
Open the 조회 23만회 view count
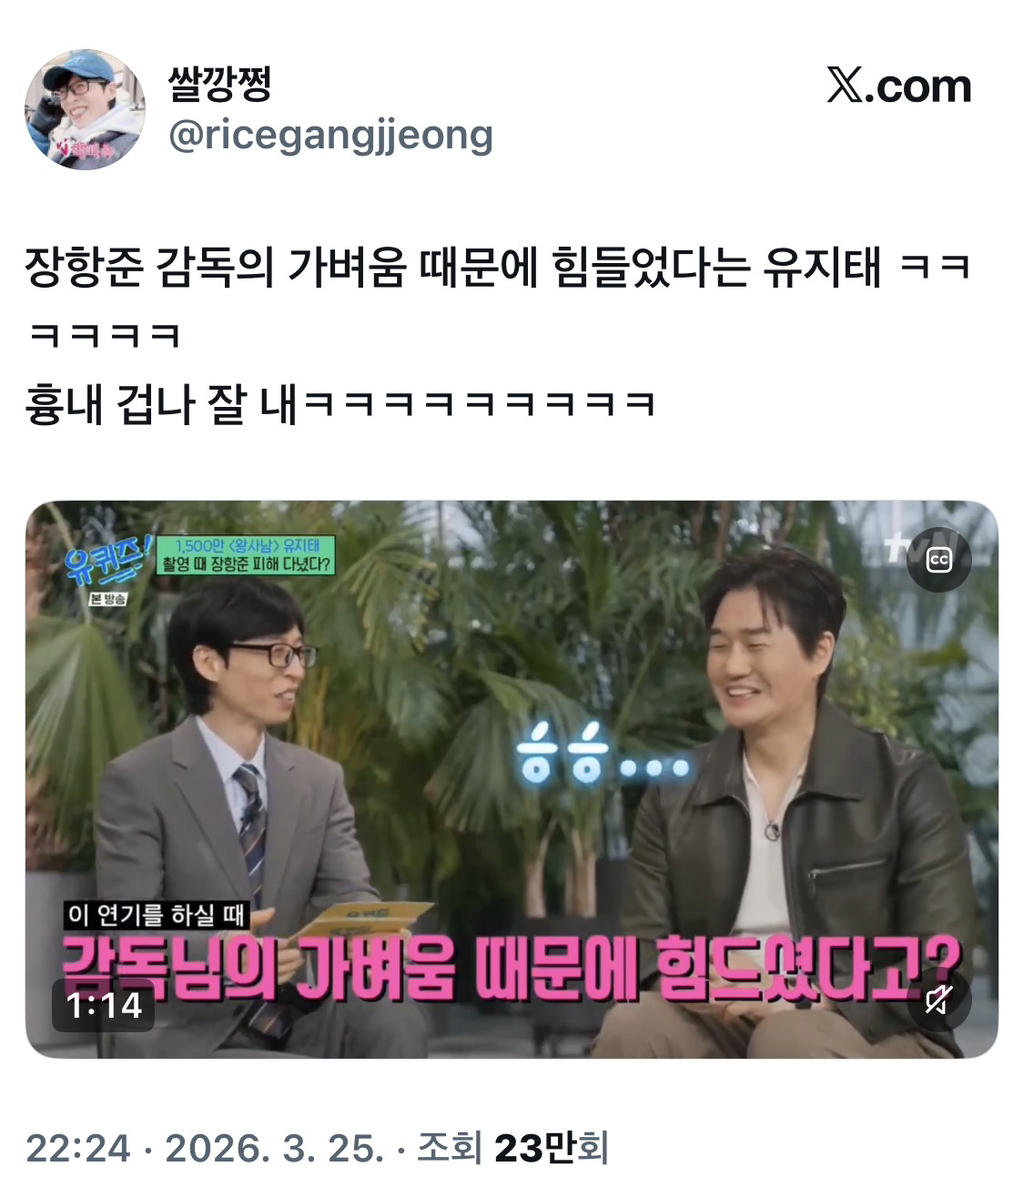[x=513, y=1147]
